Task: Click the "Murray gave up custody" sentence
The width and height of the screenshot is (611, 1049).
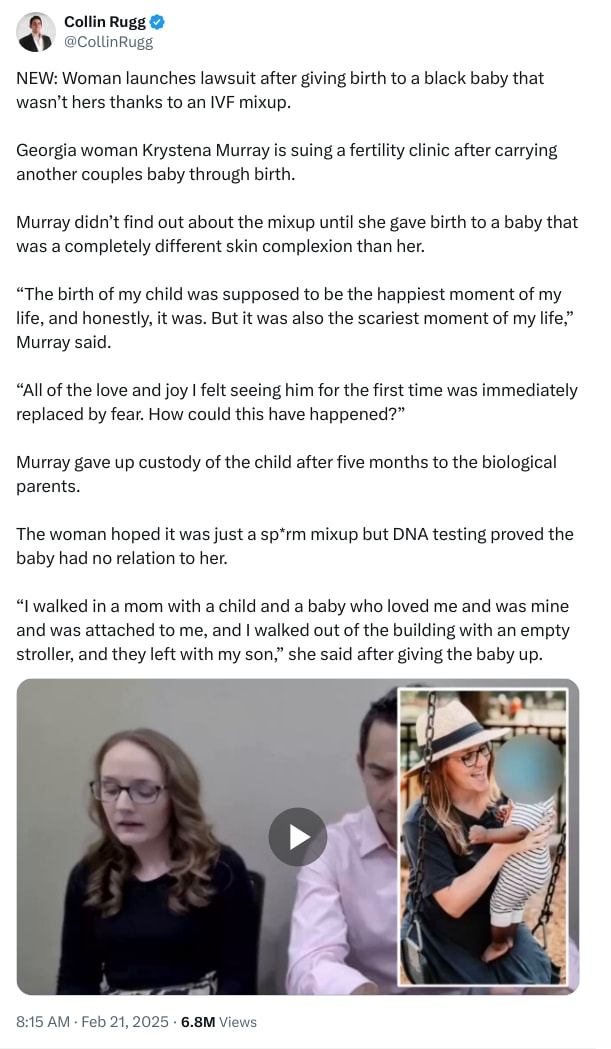Action: click(x=286, y=472)
